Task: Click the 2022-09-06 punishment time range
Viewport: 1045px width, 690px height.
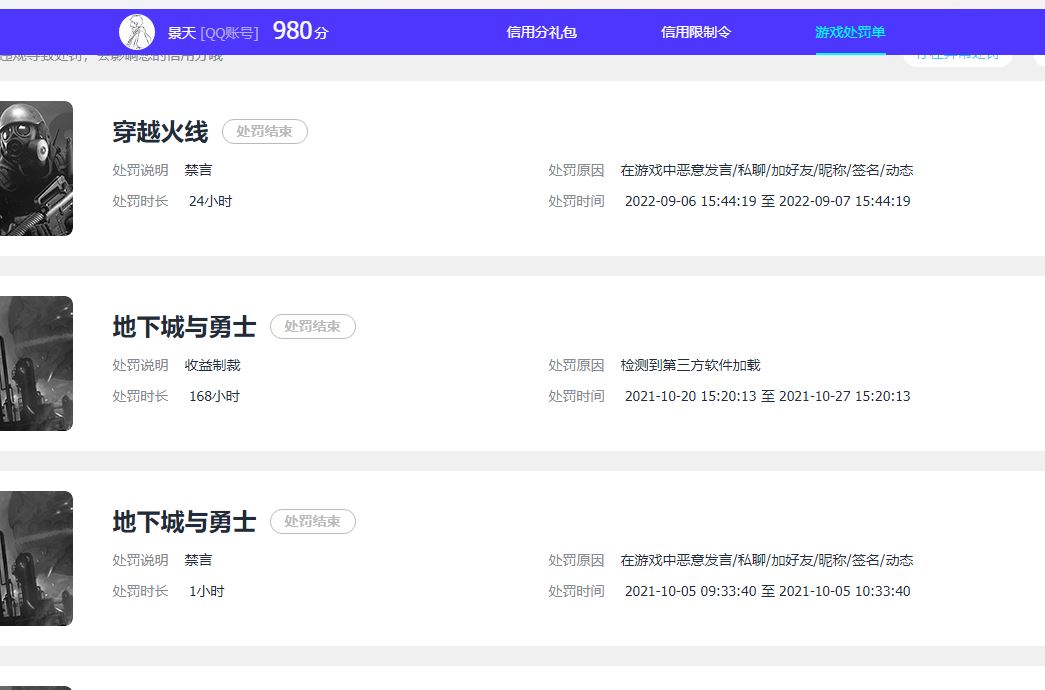Action: (767, 202)
